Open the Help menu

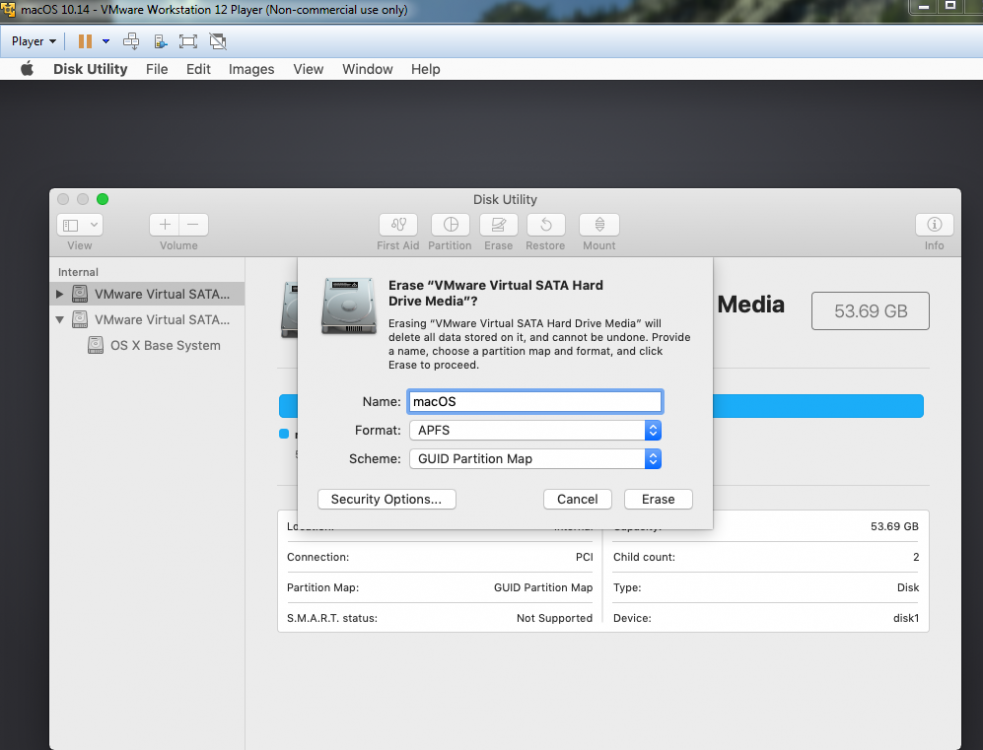click(x=426, y=69)
